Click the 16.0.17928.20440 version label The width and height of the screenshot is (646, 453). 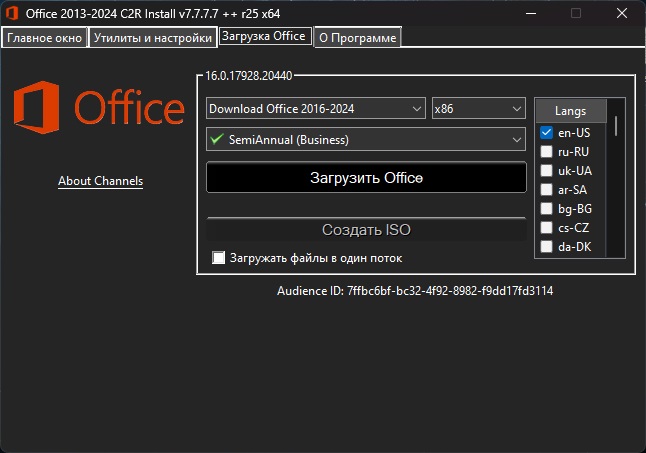click(248, 76)
